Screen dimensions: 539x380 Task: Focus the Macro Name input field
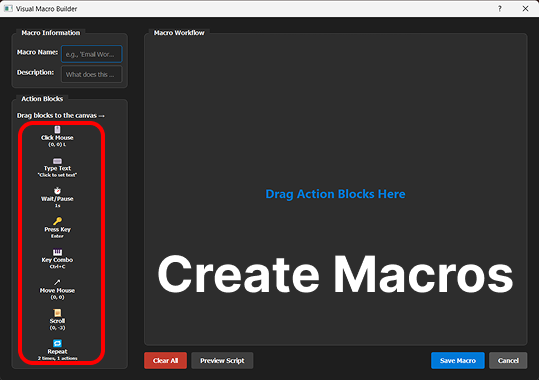[91, 54]
